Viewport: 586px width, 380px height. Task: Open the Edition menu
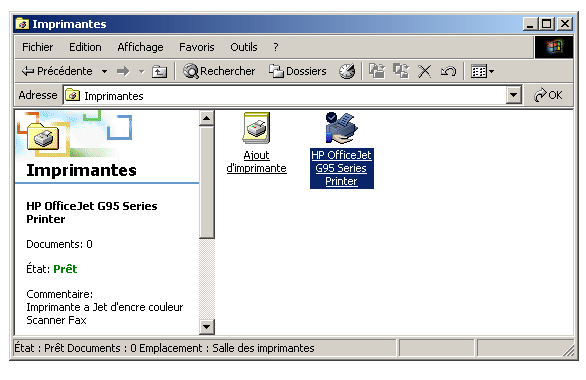click(85, 47)
